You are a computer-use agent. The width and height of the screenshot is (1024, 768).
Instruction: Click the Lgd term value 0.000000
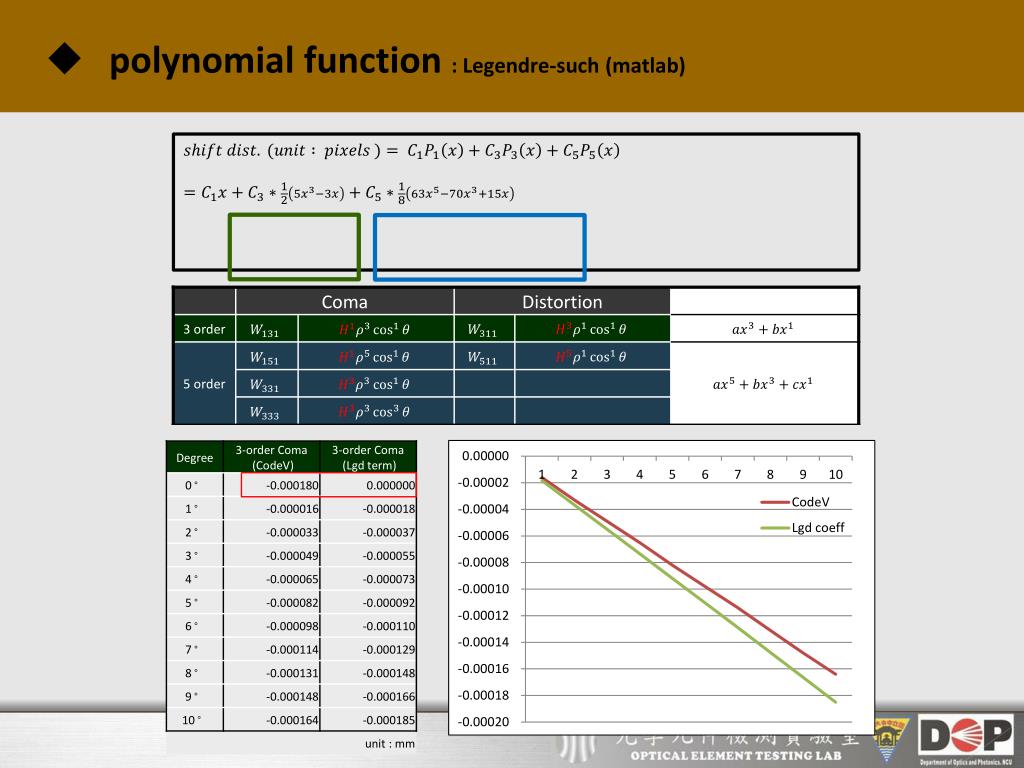click(391, 485)
